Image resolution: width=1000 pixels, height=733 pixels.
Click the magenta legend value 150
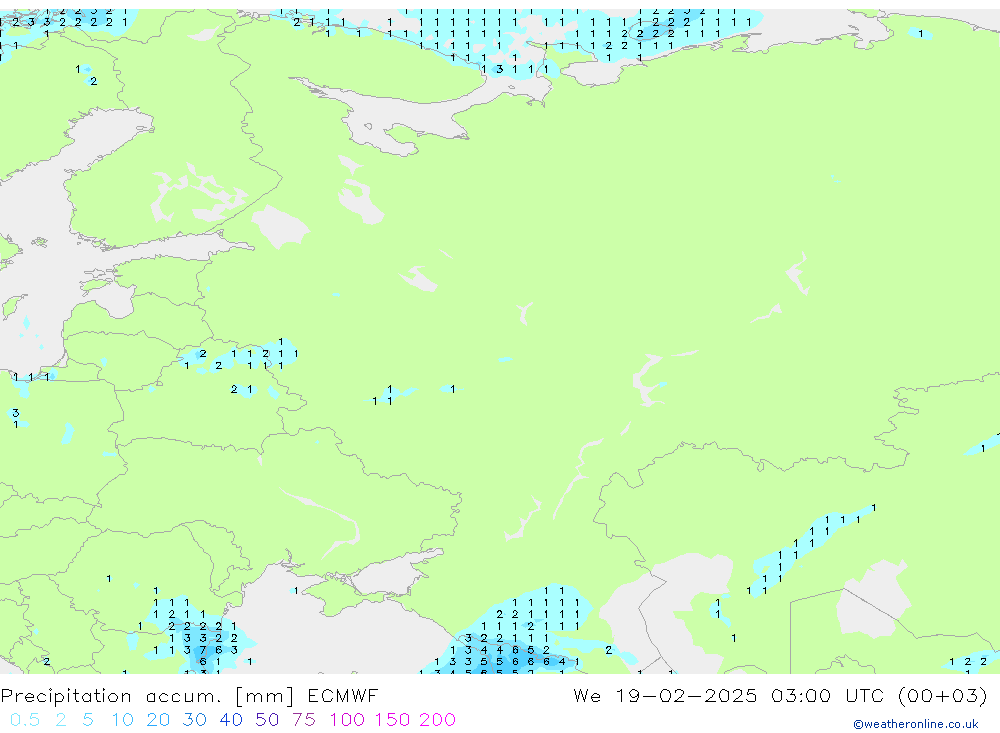pyautogui.click(x=392, y=720)
